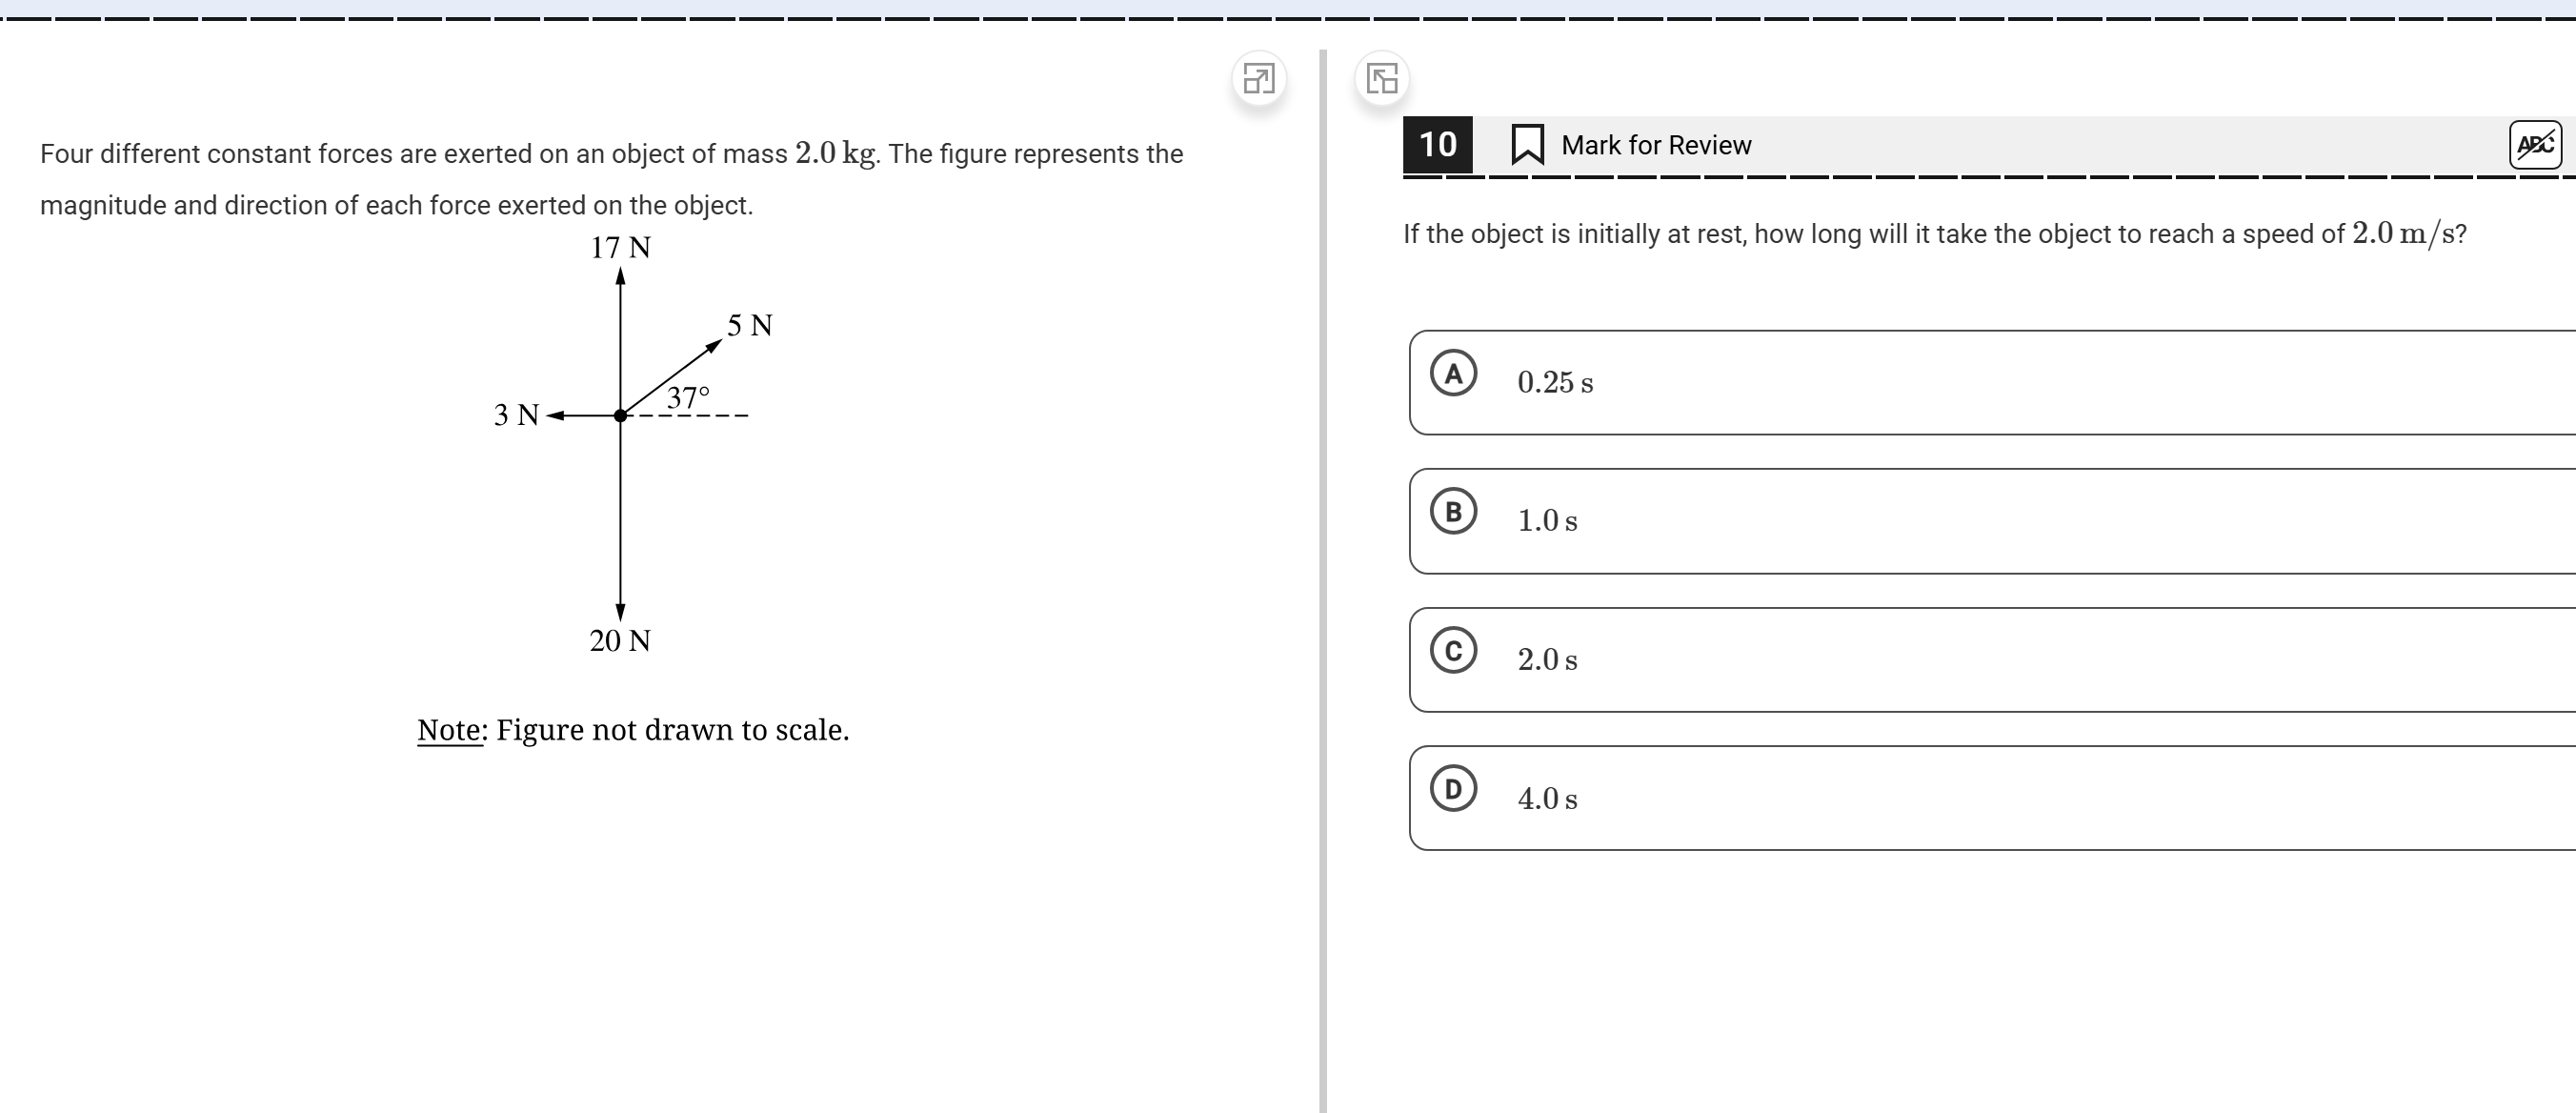Screen dimensions: 2576x1113
Task: Click the bookmark review icon
Action: [x=1526, y=145]
